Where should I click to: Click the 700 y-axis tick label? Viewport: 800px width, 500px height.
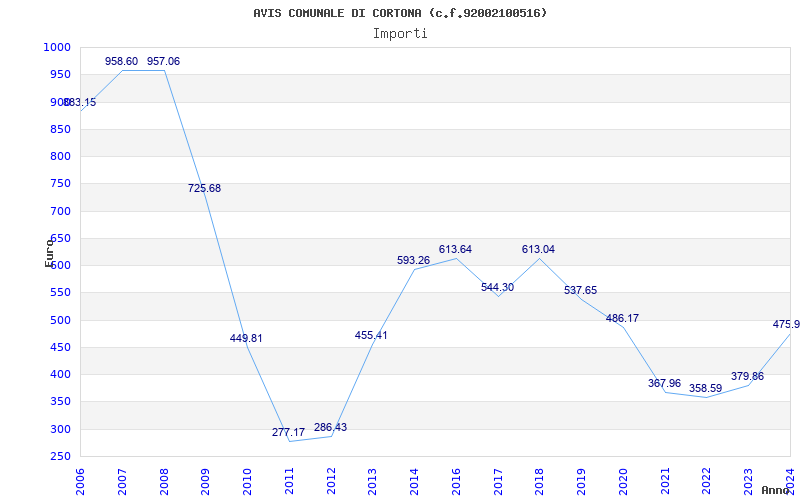click(x=60, y=211)
